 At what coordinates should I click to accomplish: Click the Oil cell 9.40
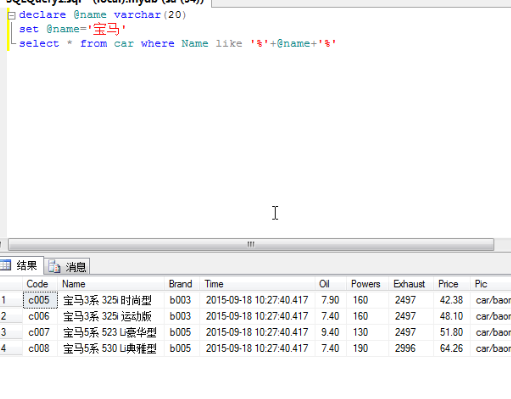pos(331,332)
